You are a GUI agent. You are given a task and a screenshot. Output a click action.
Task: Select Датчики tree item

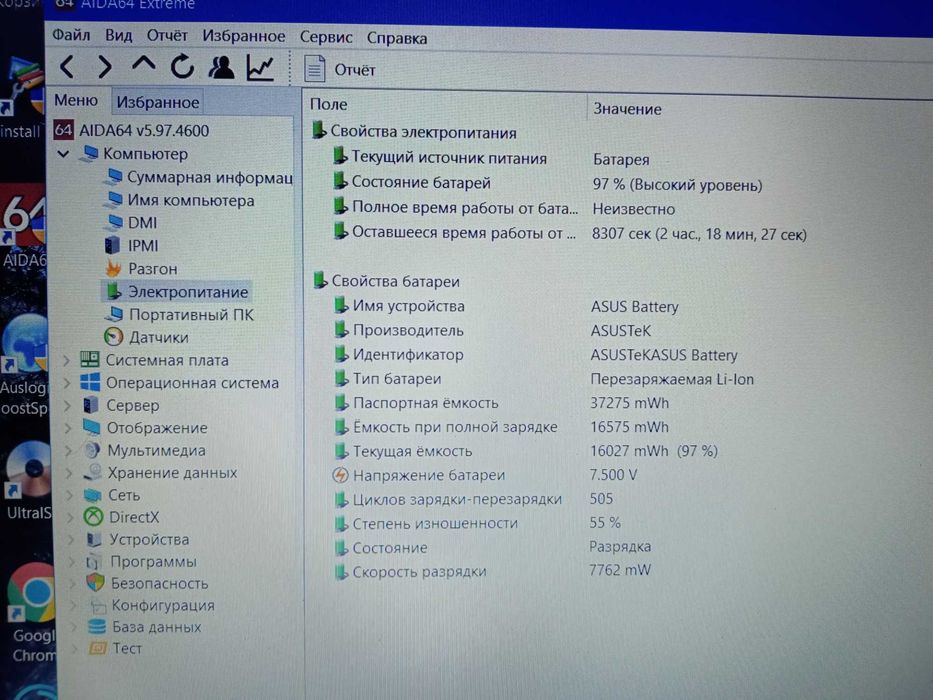point(147,337)
